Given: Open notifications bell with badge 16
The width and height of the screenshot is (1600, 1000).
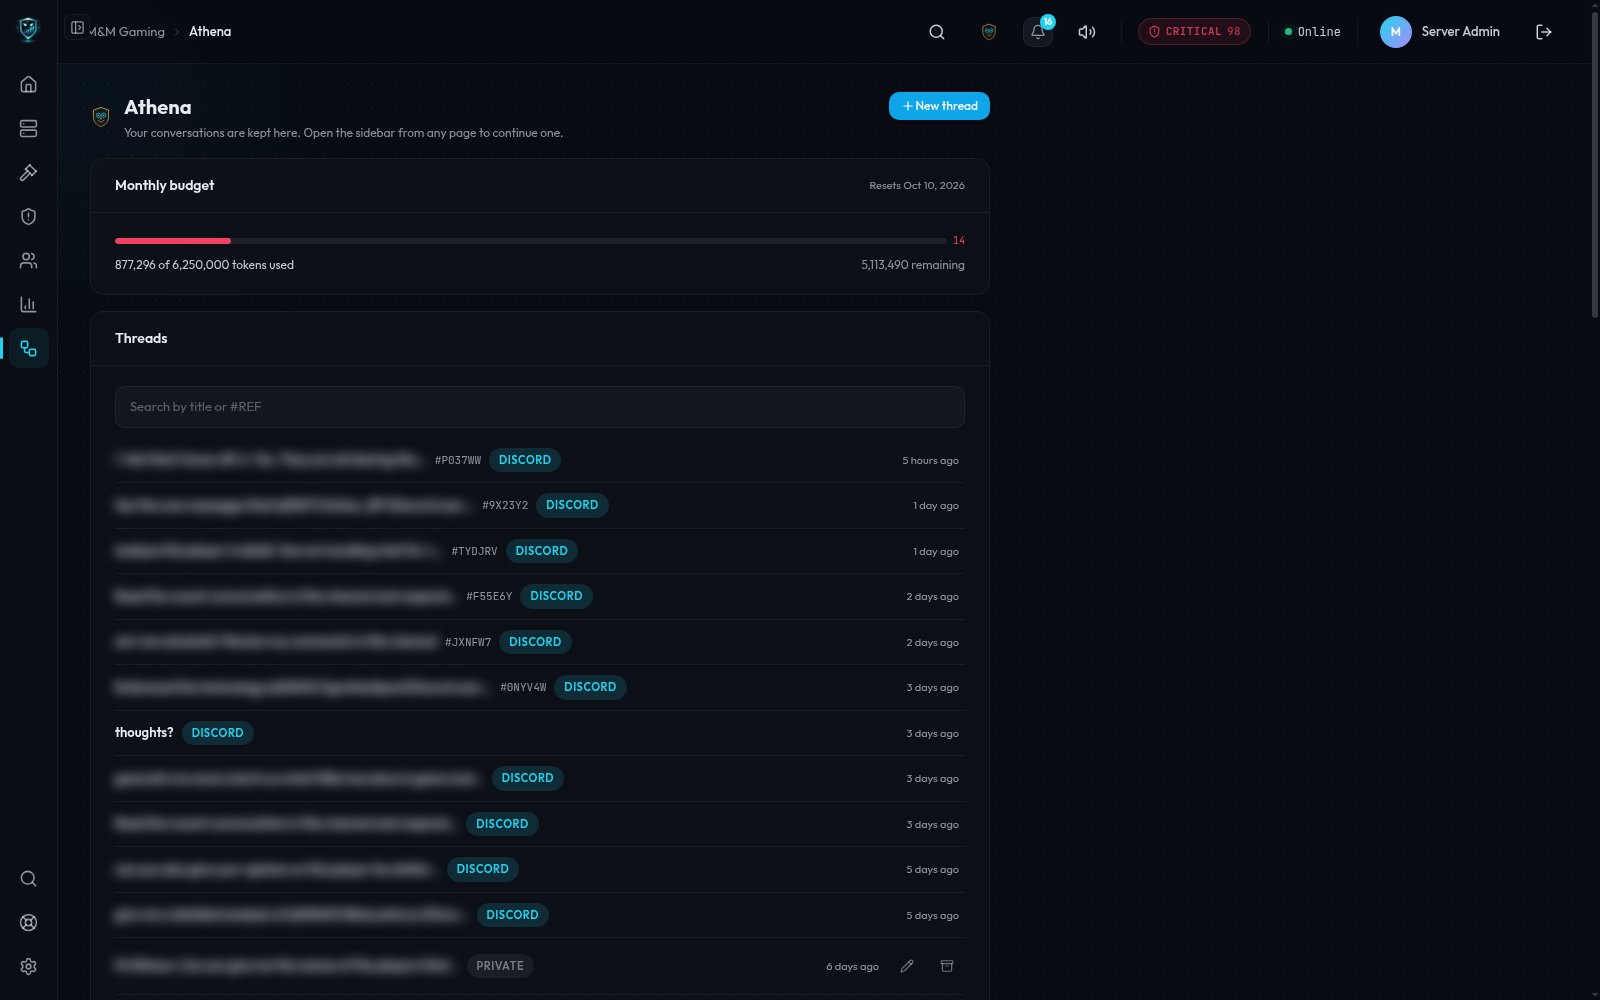Looking at the screenshot, I should pyautogui.click(x=1038, y=32).
